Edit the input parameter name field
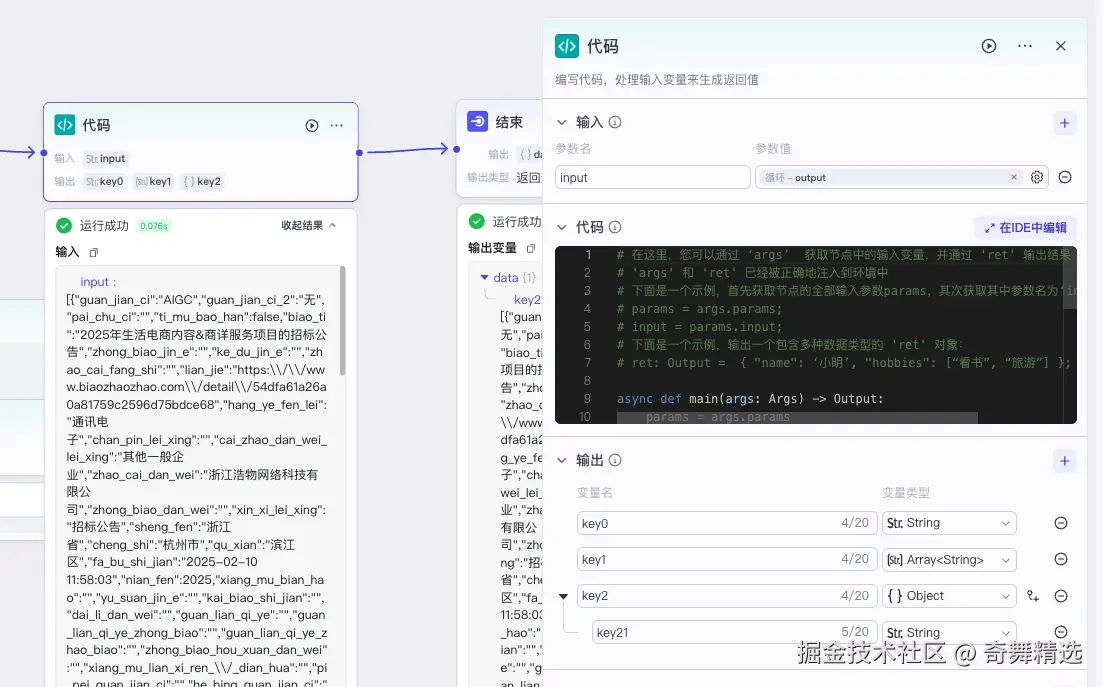The height and width of the screenshot is (687, 1103). (x=652, y=177)
